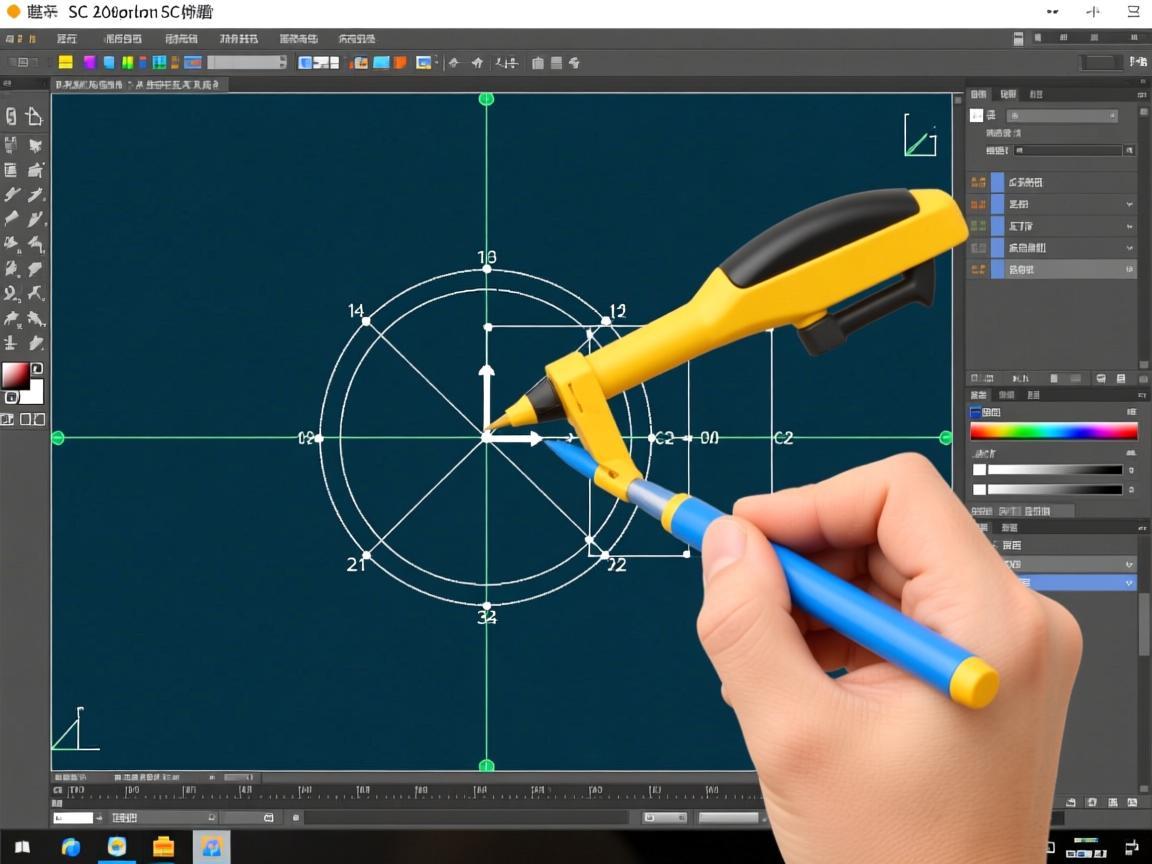Expand the chevron on the second layer row
The width and height of the screenshot is (1152, 864).
(x=1129, y=204)
